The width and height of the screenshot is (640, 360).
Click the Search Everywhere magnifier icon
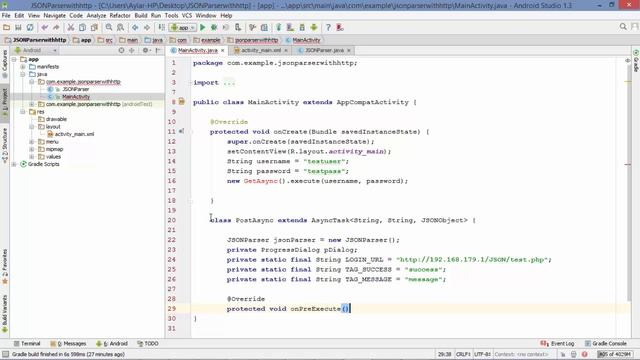(x=623, y=27)
